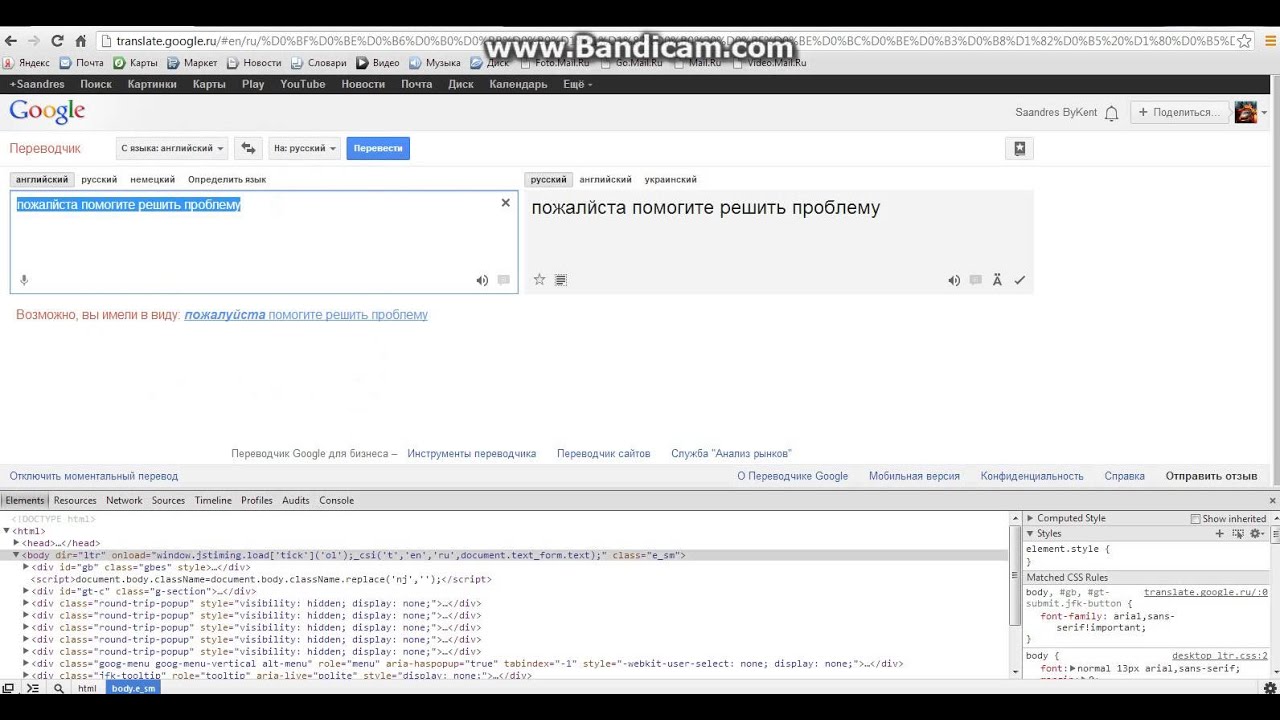This screenshot has width=1280, height=720.
Task: Go to the Google logo homepage
Action: [x=47, y=112]
